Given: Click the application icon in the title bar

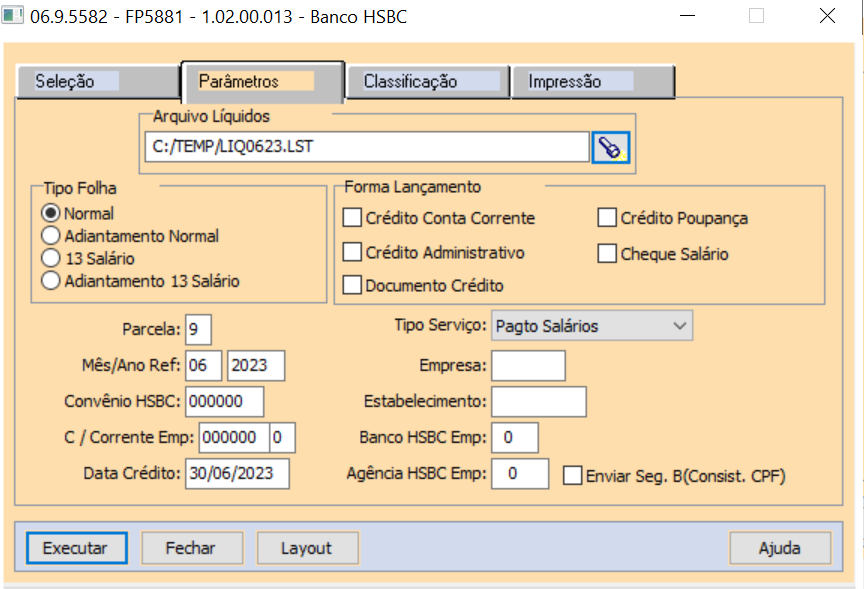Looking at the screenshot, I should point(12,15).
